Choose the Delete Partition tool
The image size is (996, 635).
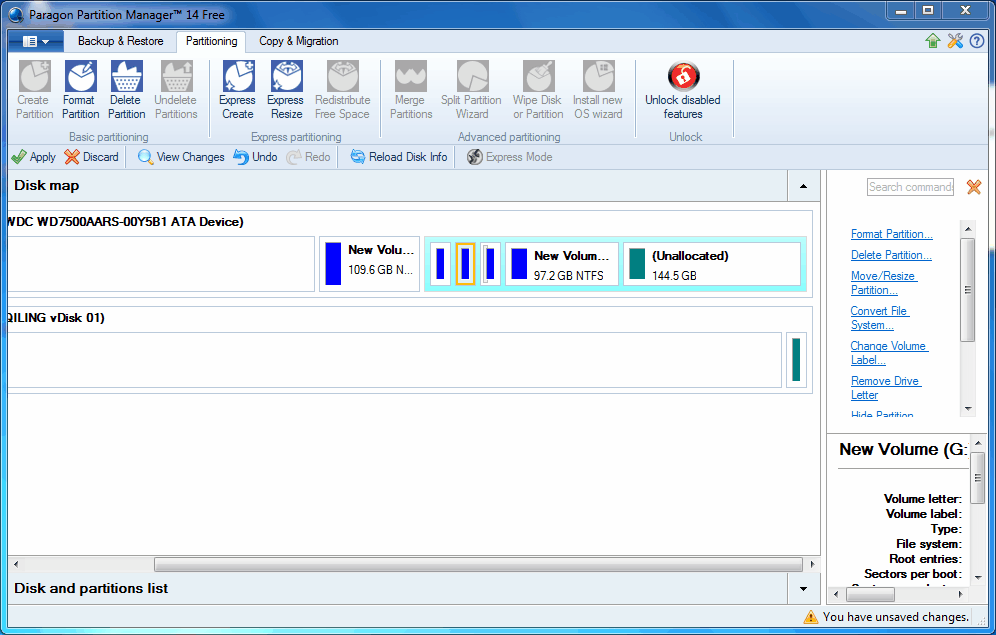tap(126, 90)
